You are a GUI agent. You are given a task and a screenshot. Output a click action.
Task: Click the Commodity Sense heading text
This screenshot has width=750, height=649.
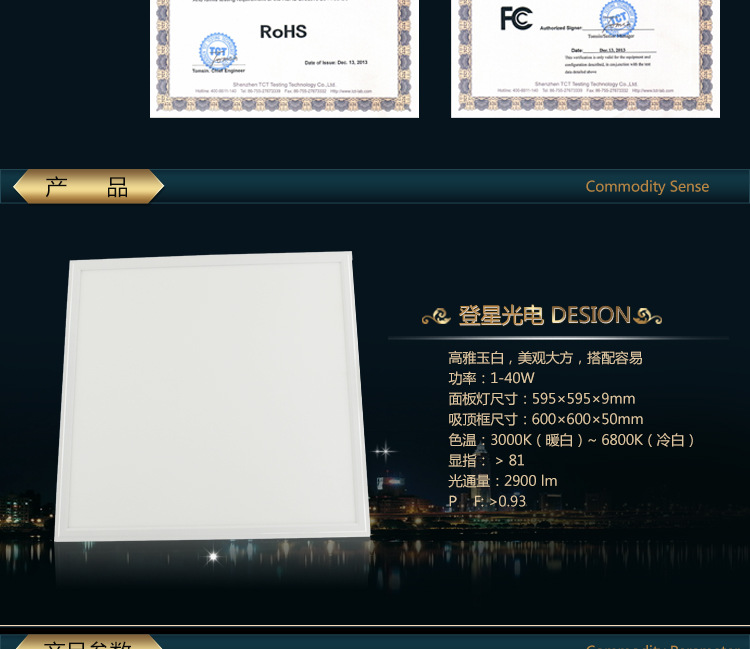pos(647,186)
